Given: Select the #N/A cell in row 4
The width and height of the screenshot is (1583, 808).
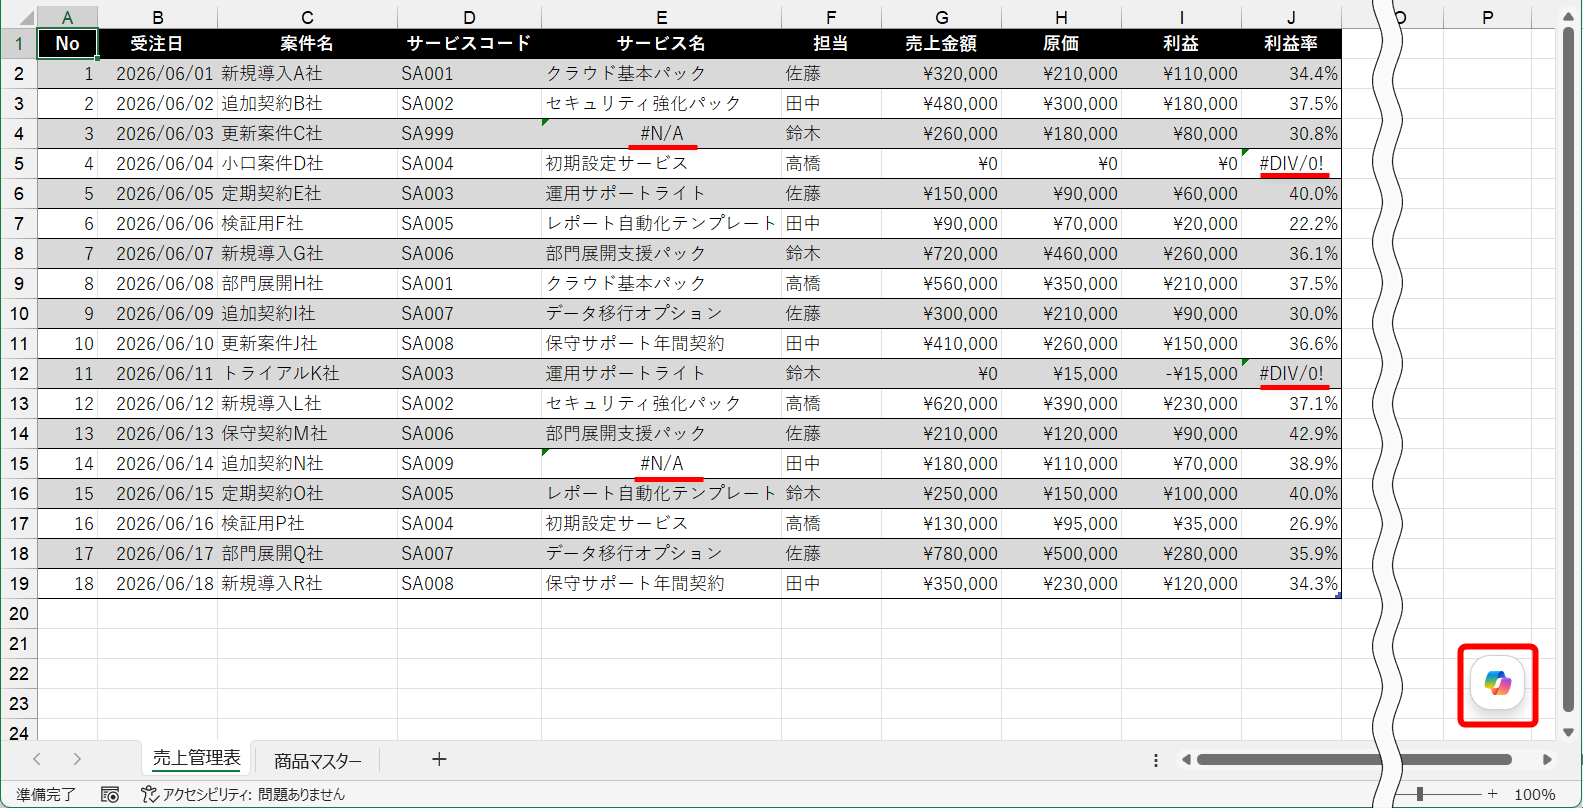Looking at the screenshot, I should 661,133.
